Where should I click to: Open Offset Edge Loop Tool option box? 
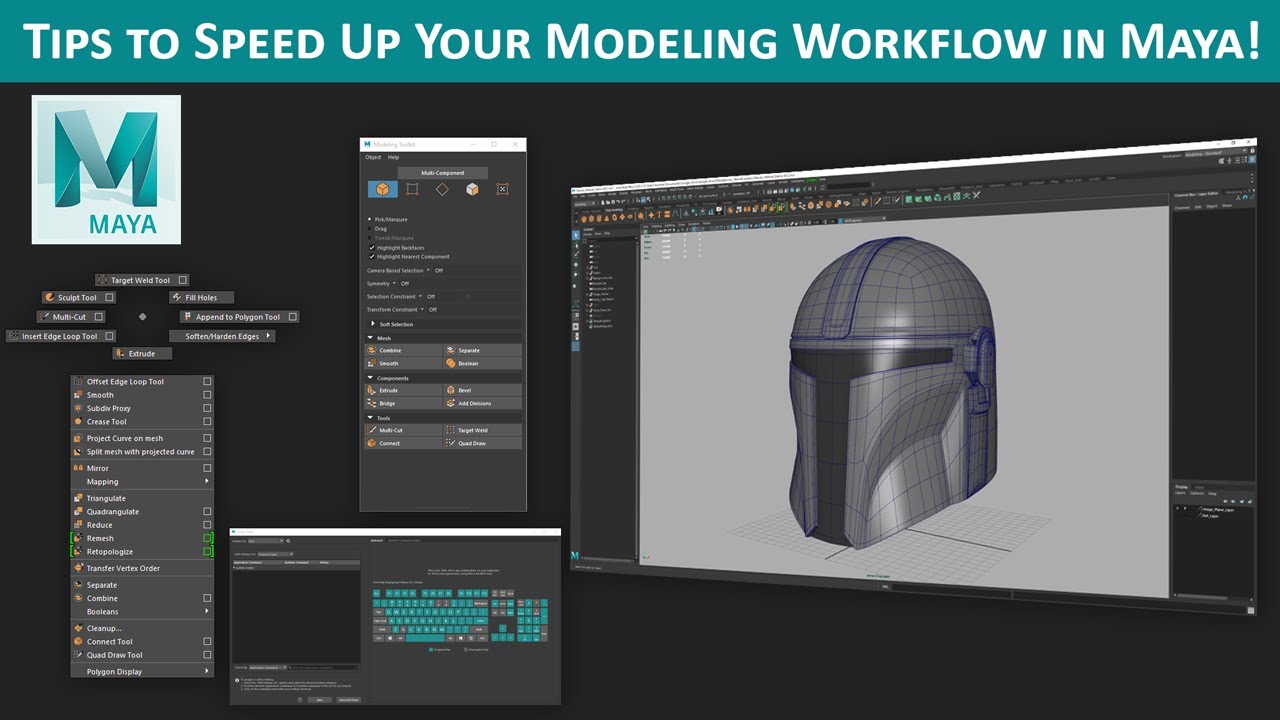pos(207,381)
